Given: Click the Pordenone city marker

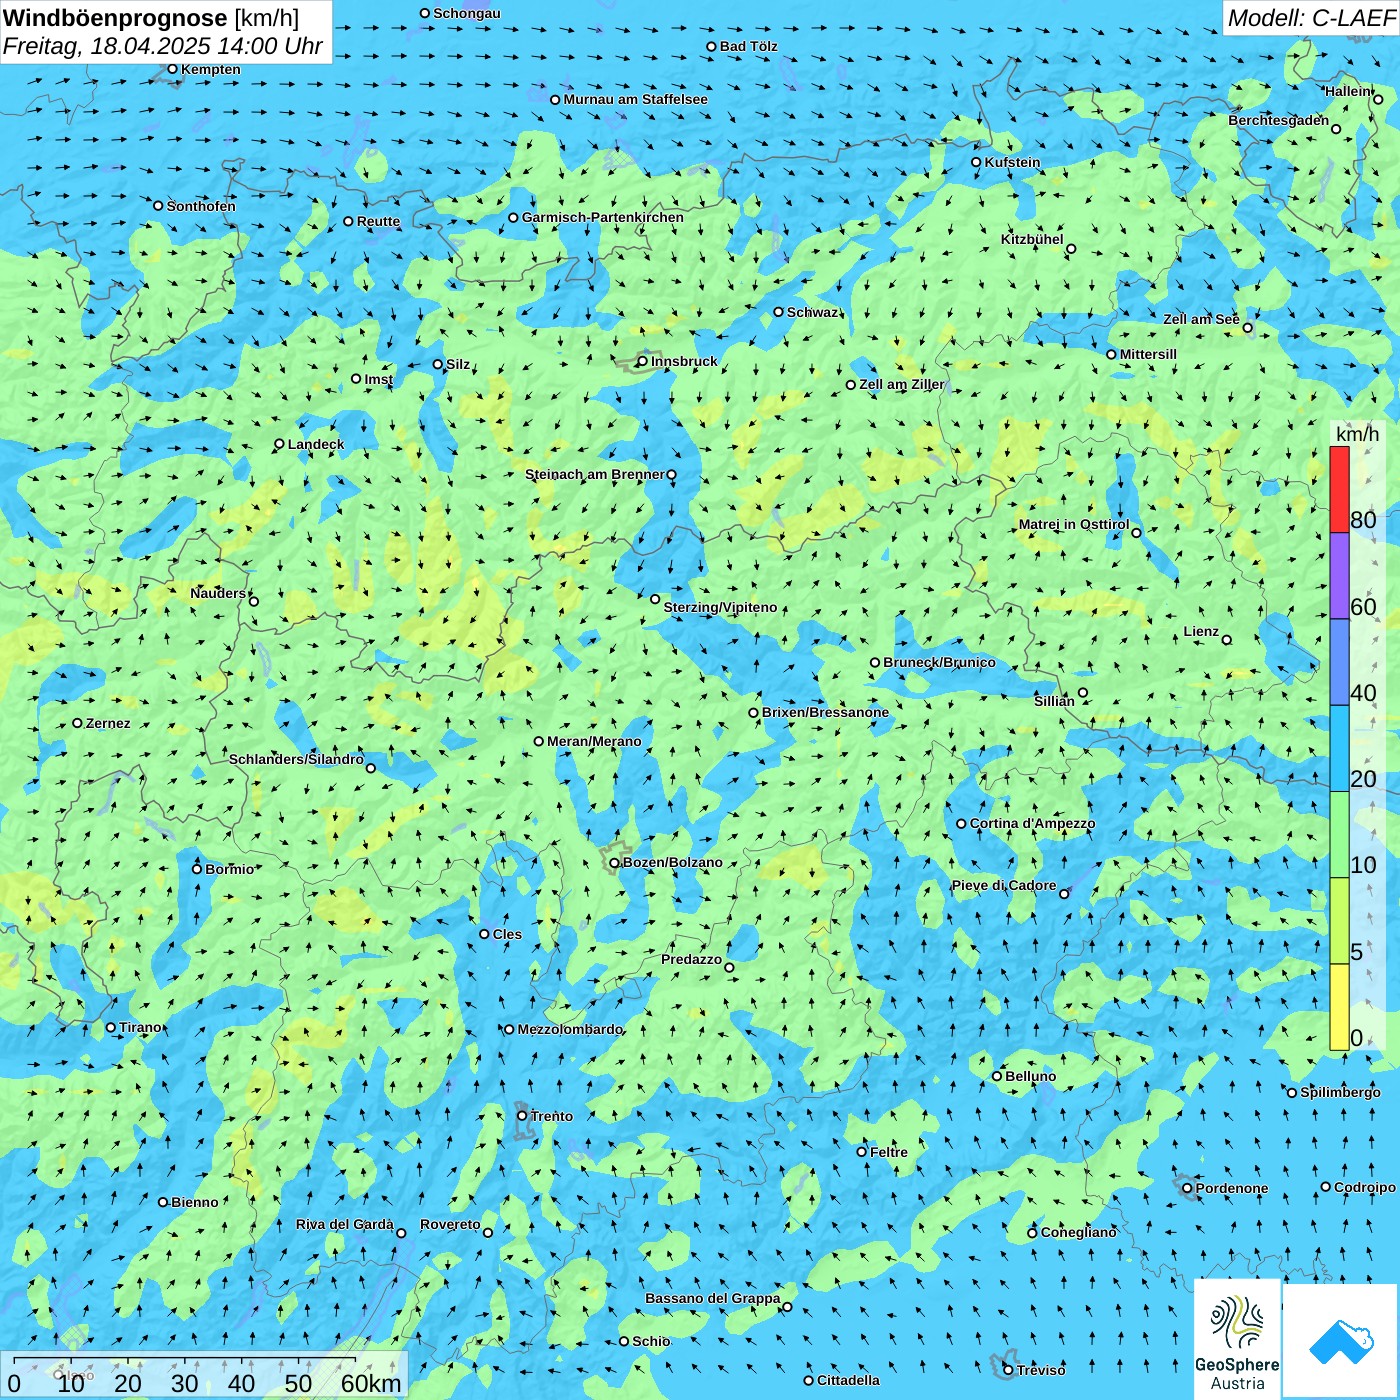Looking at the screenshot, I should (x=1188, y=1189).
